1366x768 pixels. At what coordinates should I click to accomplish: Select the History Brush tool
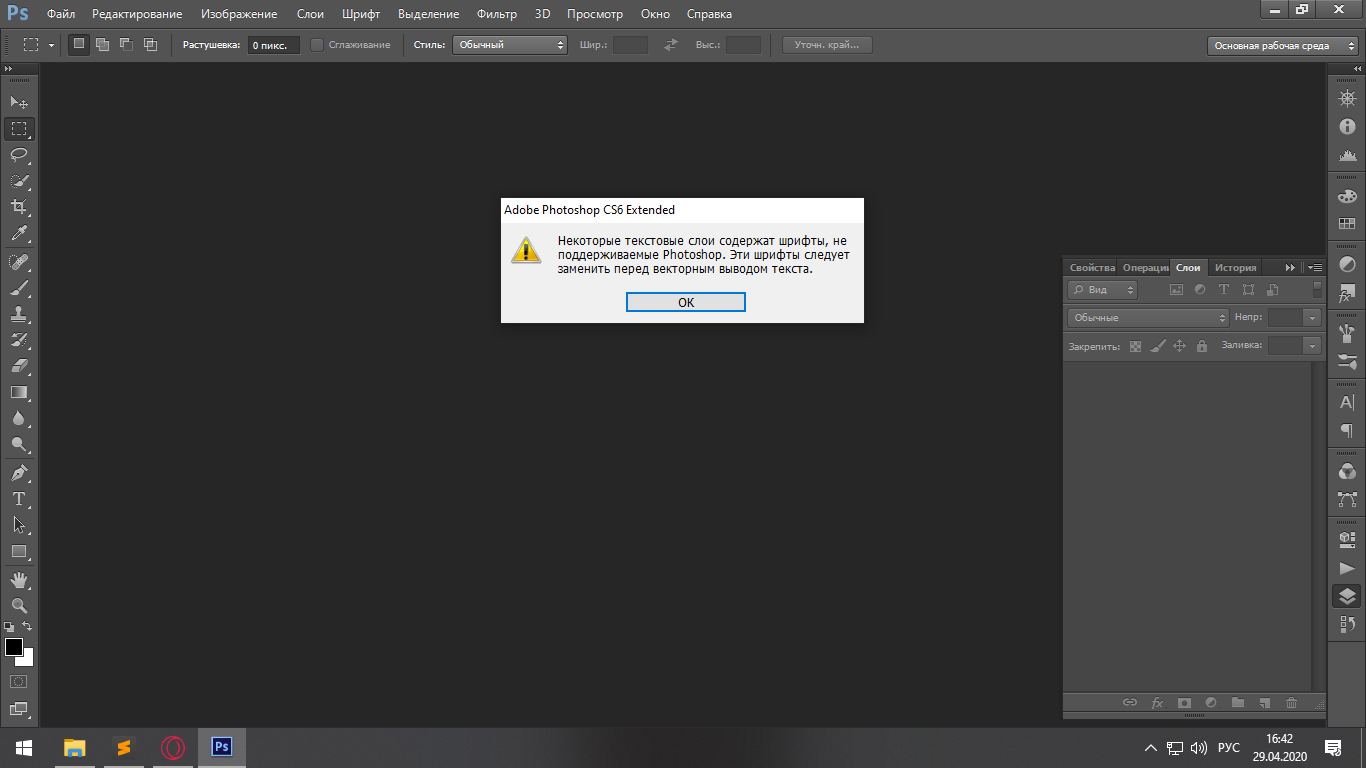[x=19, y=340]
